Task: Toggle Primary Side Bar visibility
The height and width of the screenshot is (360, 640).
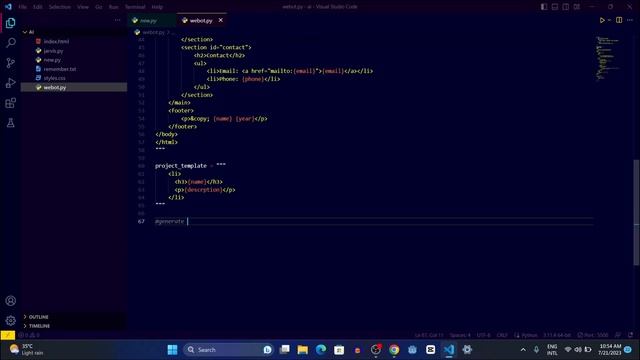Action: pos(544,7)
